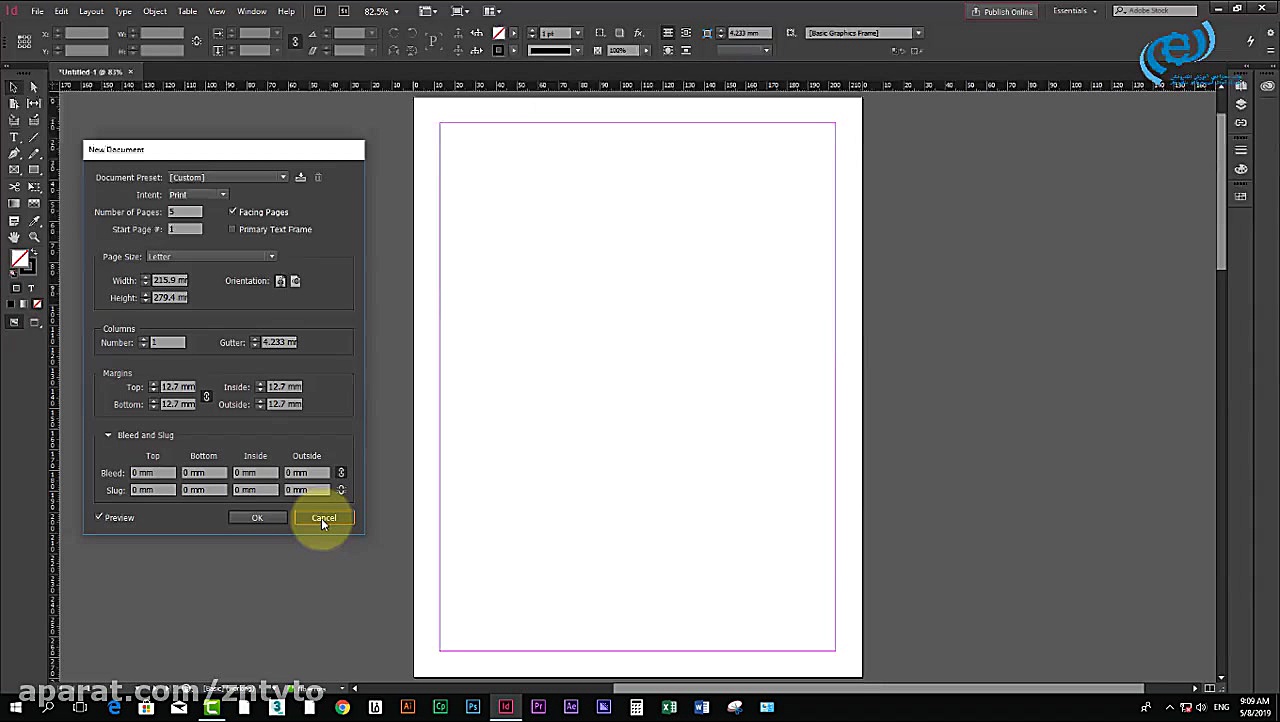Open the Window menu

tap(251, 11)
